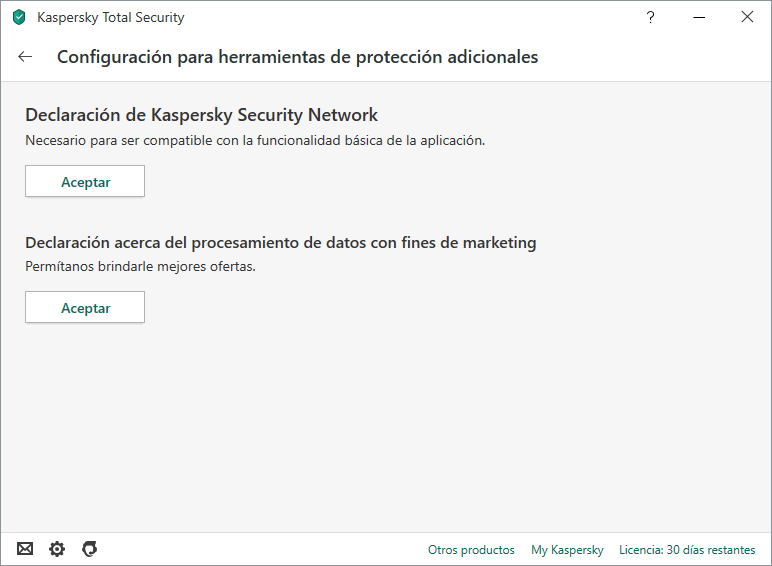
Task: Open the envelope notifications icon
Action: click(x=25, y=549)
